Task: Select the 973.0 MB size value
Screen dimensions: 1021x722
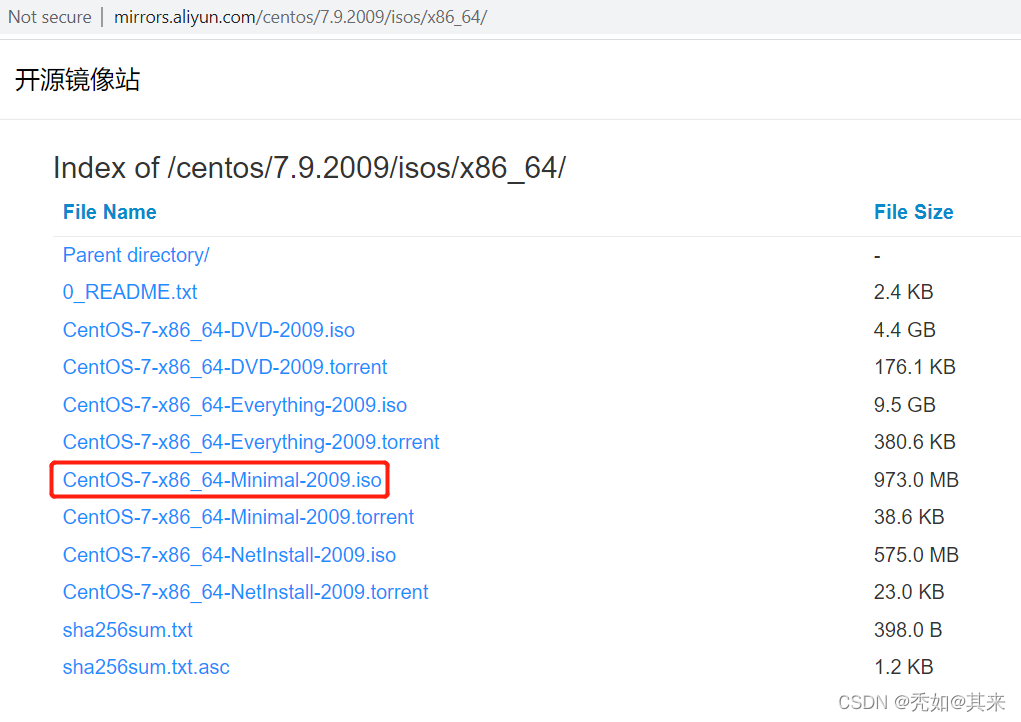Action: [x=916, y=480]
